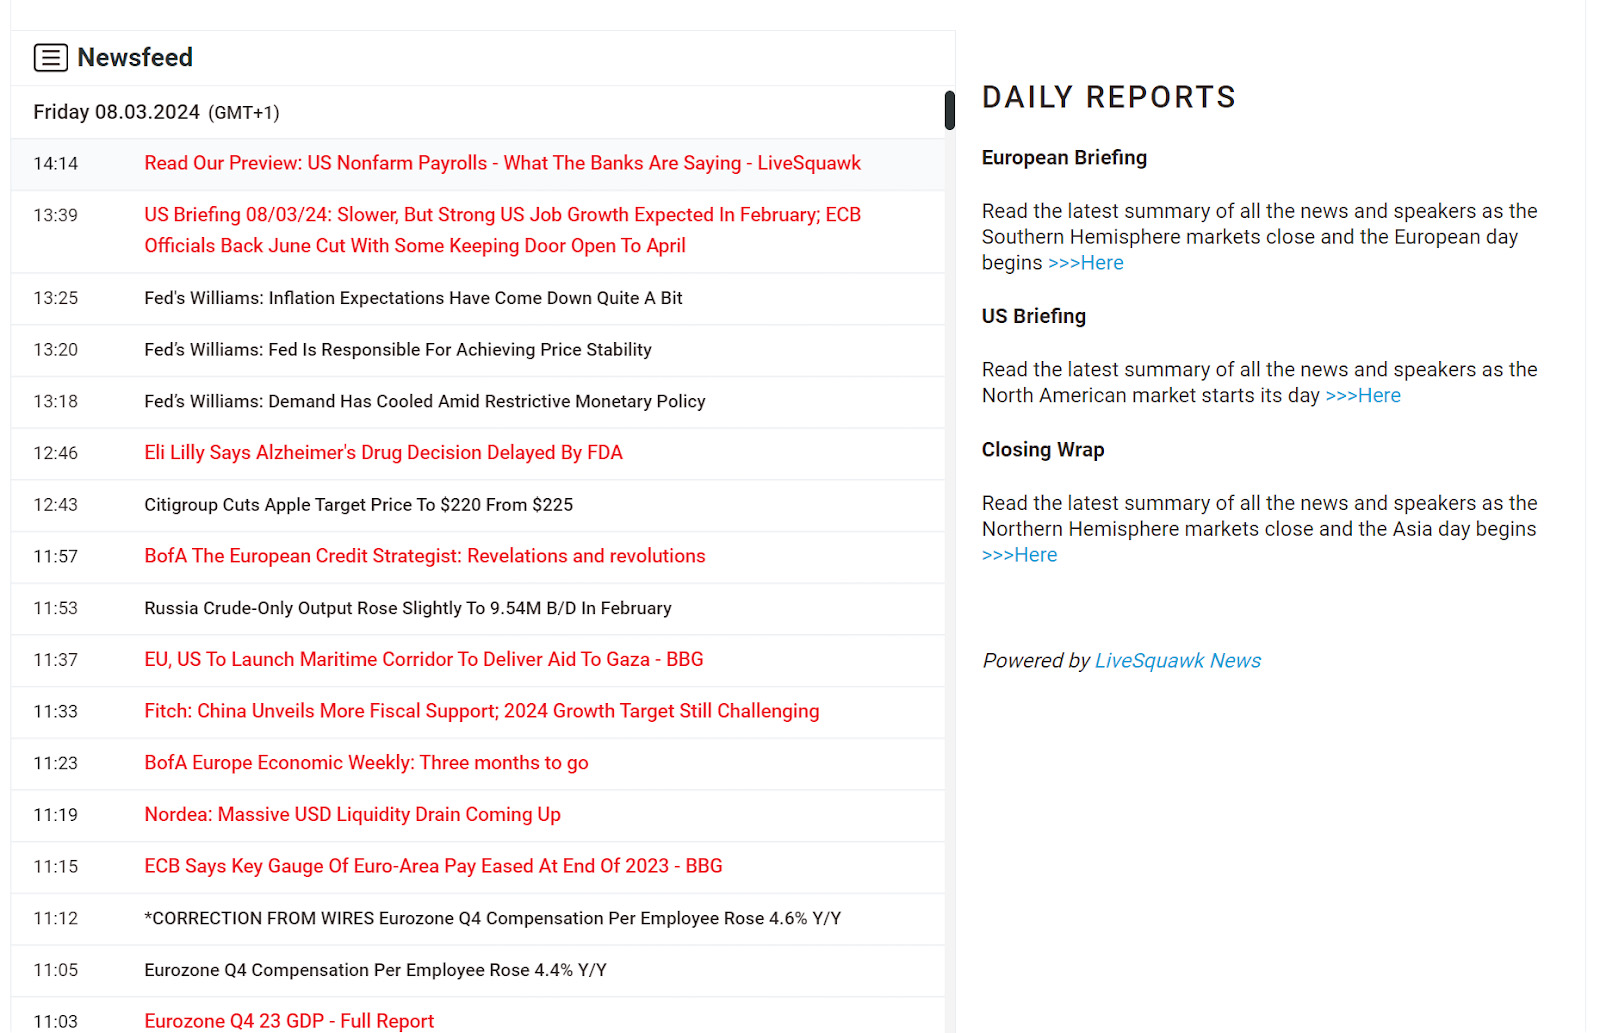
Task: Open EU, US Maritime Corridor Gaza headline
Action: [424, 660]
